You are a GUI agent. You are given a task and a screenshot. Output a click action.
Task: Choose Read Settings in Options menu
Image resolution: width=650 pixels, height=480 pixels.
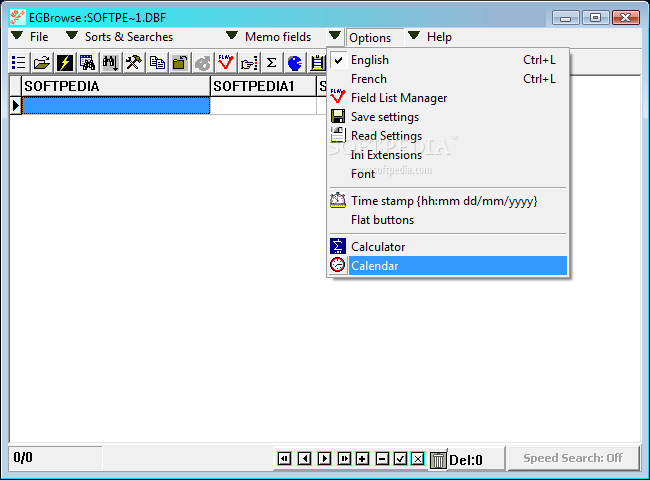pyautogui.click(x=448, y=136)
